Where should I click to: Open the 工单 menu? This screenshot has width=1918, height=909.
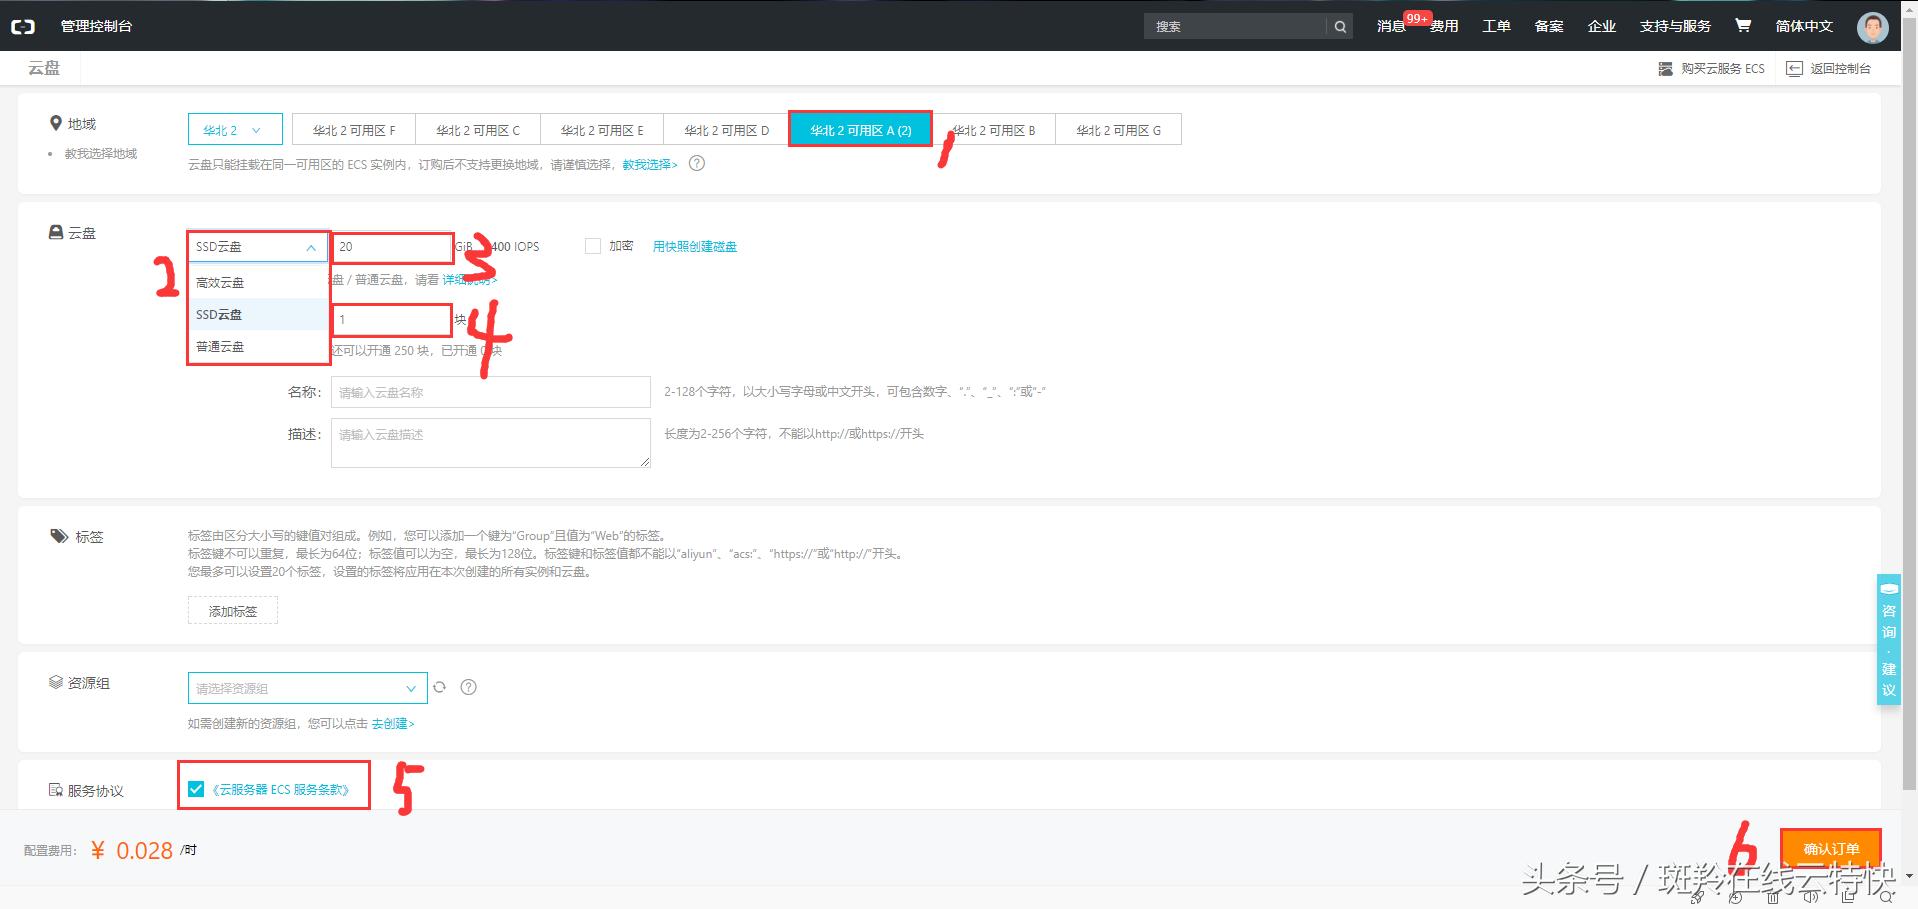(1496, 26)
